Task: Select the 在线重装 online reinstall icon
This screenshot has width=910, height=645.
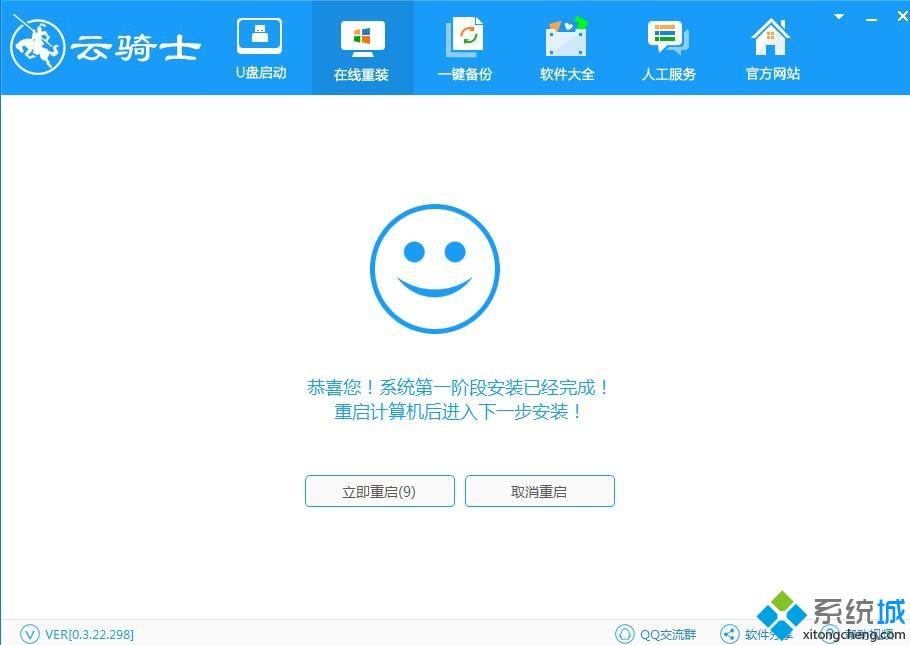Action: (x=362, y=40)
